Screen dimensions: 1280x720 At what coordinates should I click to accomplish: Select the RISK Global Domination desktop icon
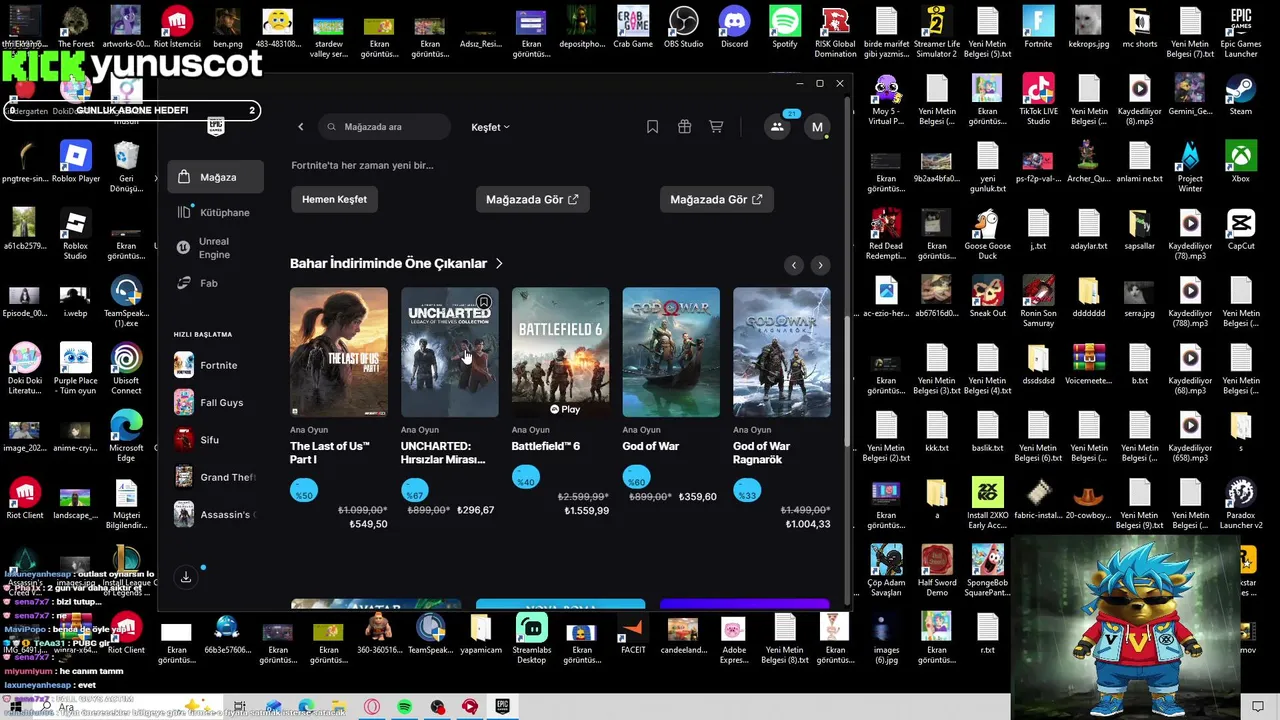tap(835, 33)
